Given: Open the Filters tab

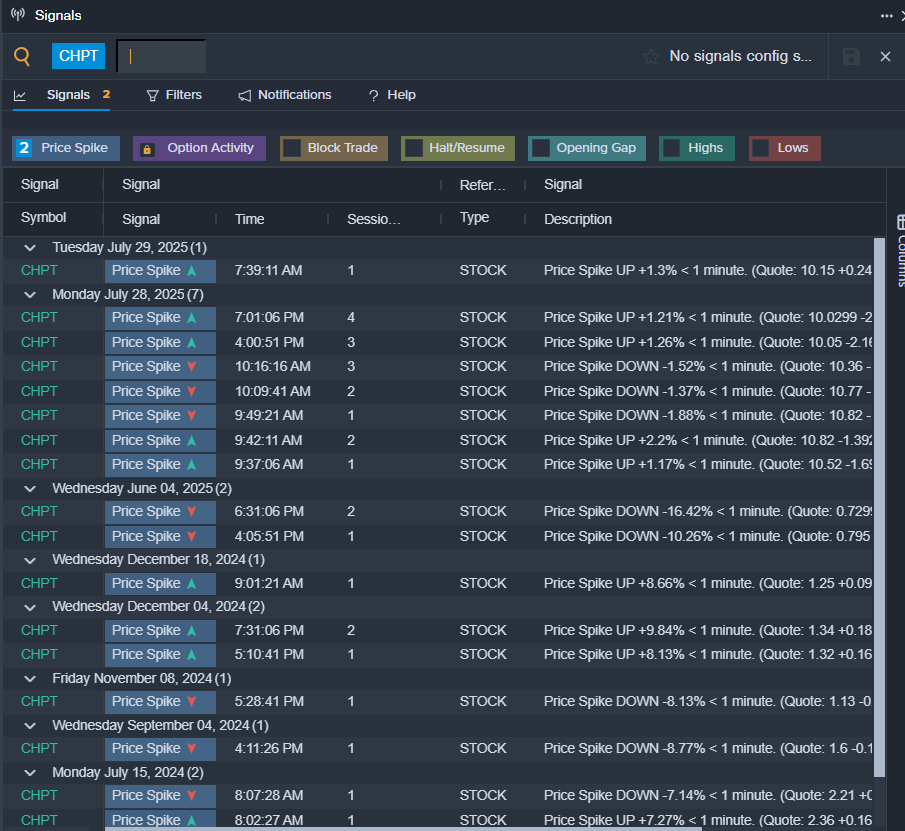Looking at the screenshot, I should click(174, 95).
